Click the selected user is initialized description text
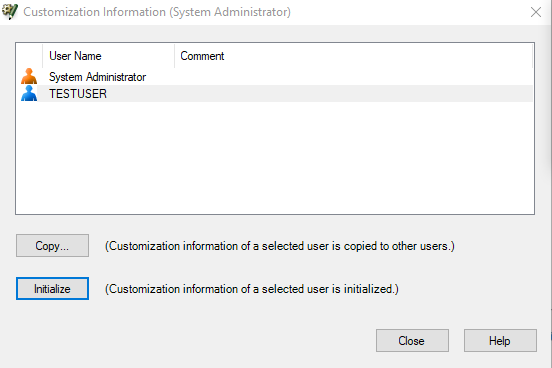 tap(252, 289)
